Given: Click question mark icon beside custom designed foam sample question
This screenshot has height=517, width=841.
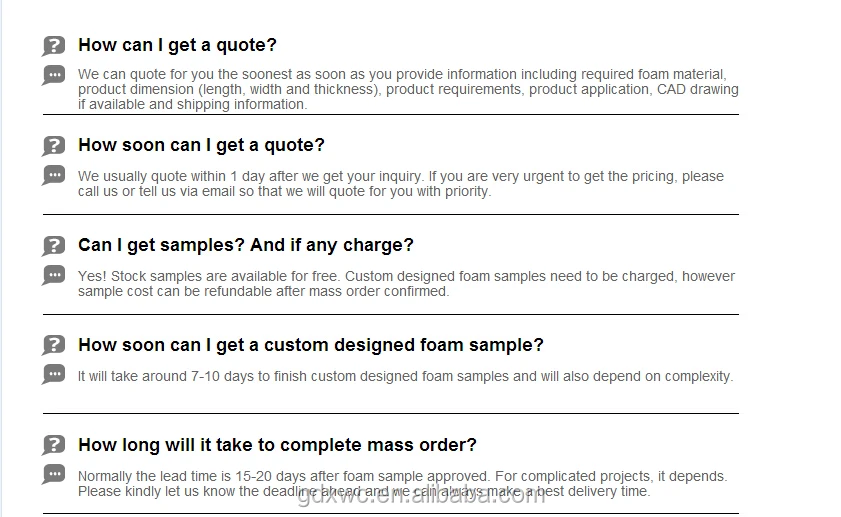Looking at the screenshot, I should 54,346.
